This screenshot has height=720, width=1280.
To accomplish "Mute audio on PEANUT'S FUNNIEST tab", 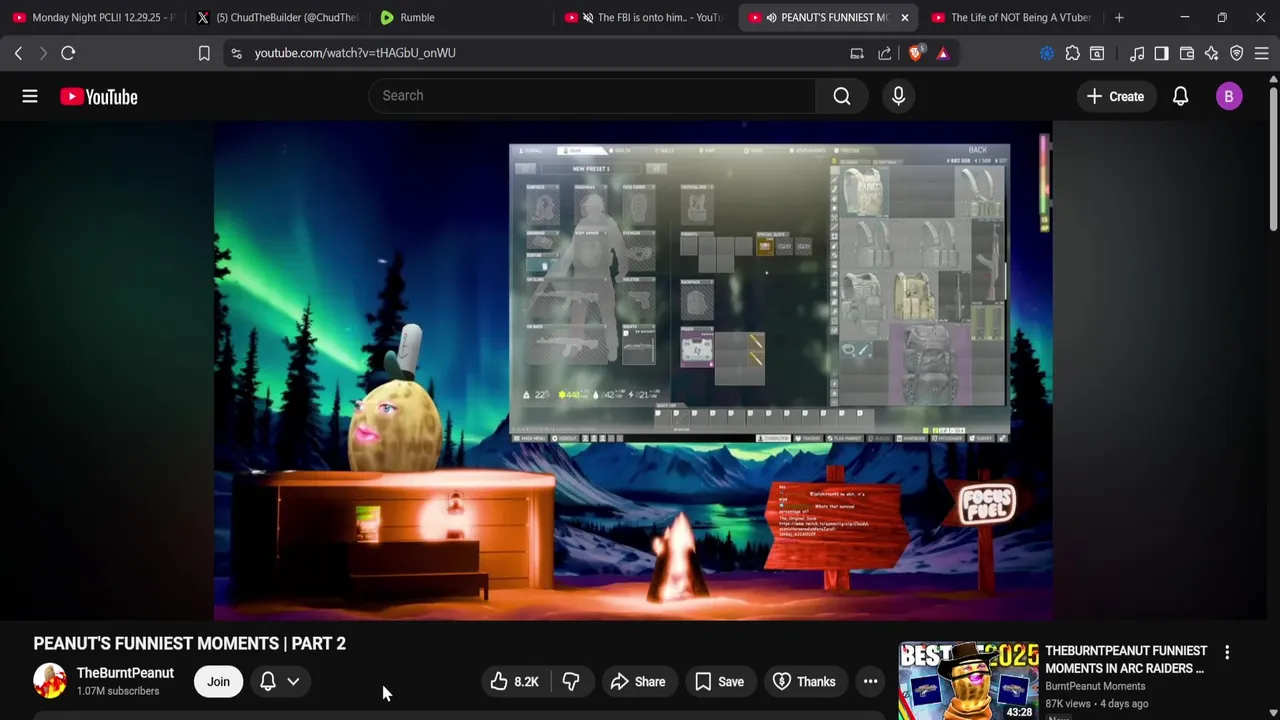I will 771,17.
